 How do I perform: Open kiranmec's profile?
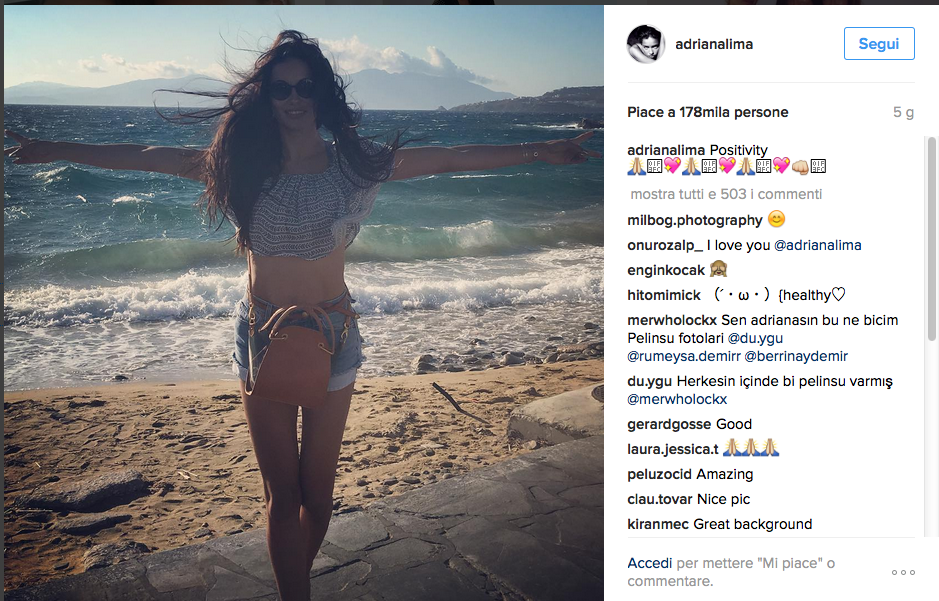(658, 524)
